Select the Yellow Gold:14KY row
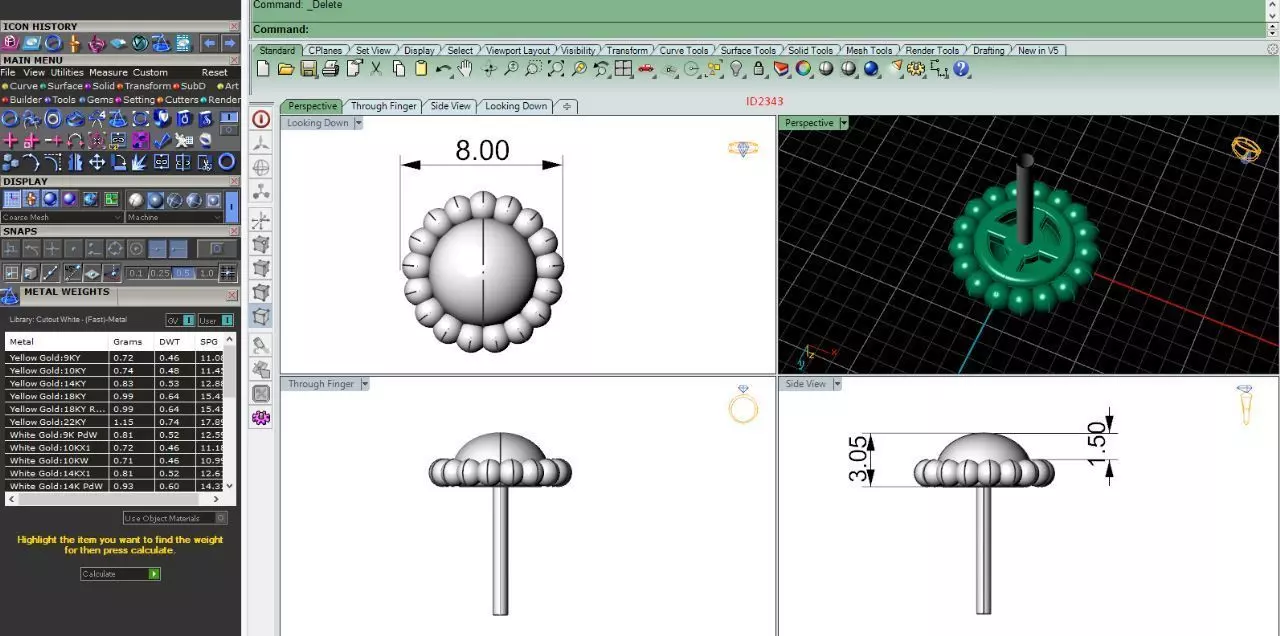Viewport: 1280px width, 636px height. [114, 383]
